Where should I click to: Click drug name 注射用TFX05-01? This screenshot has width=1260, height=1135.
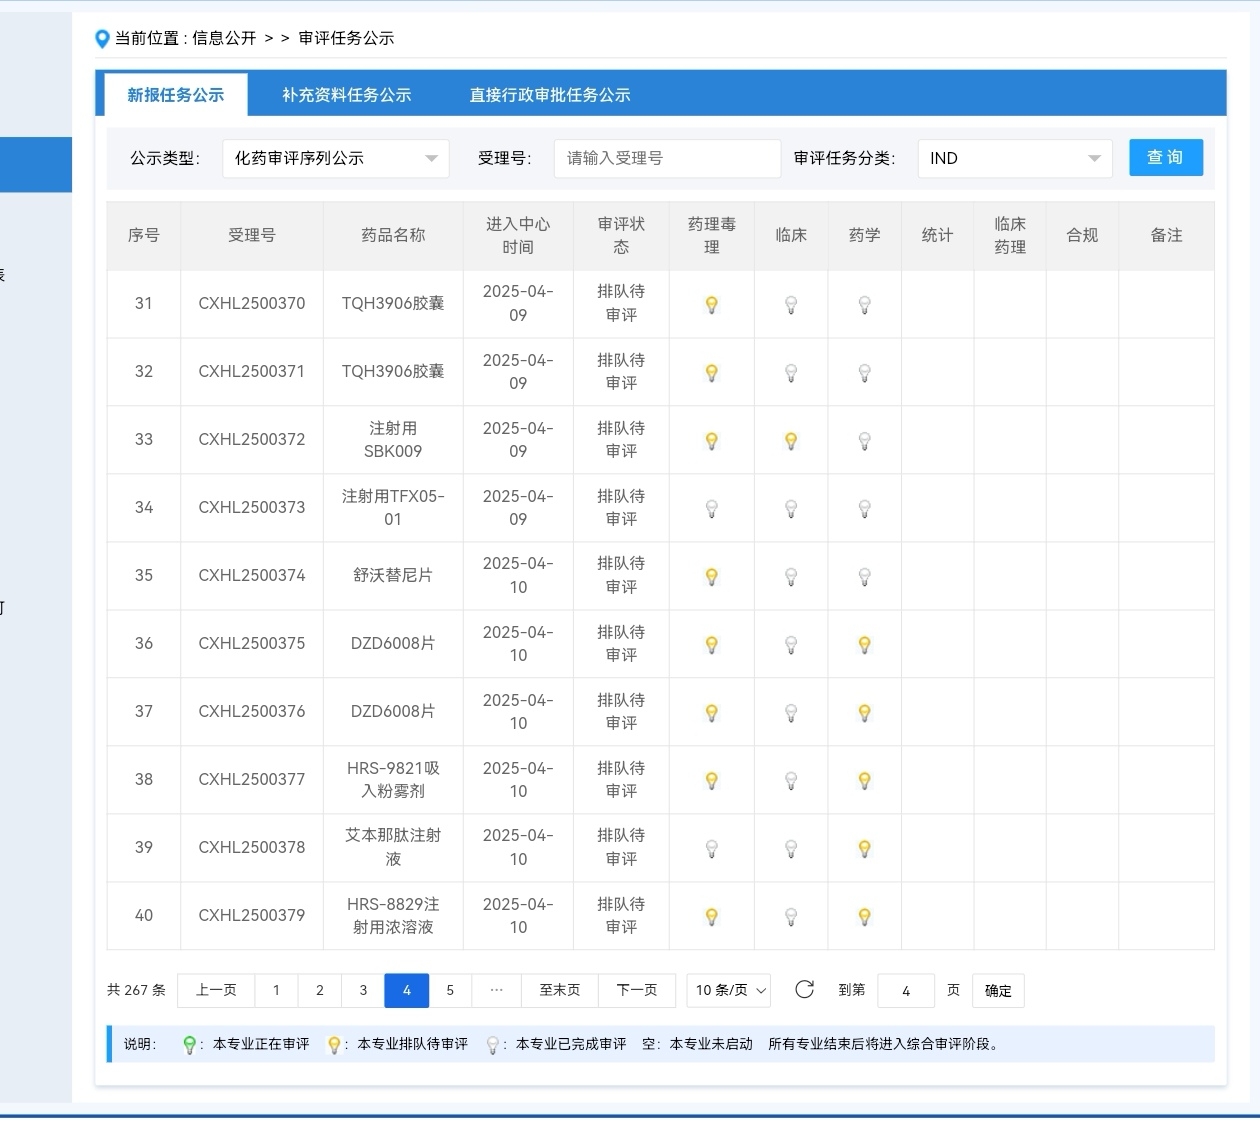[x=393, y=507]
